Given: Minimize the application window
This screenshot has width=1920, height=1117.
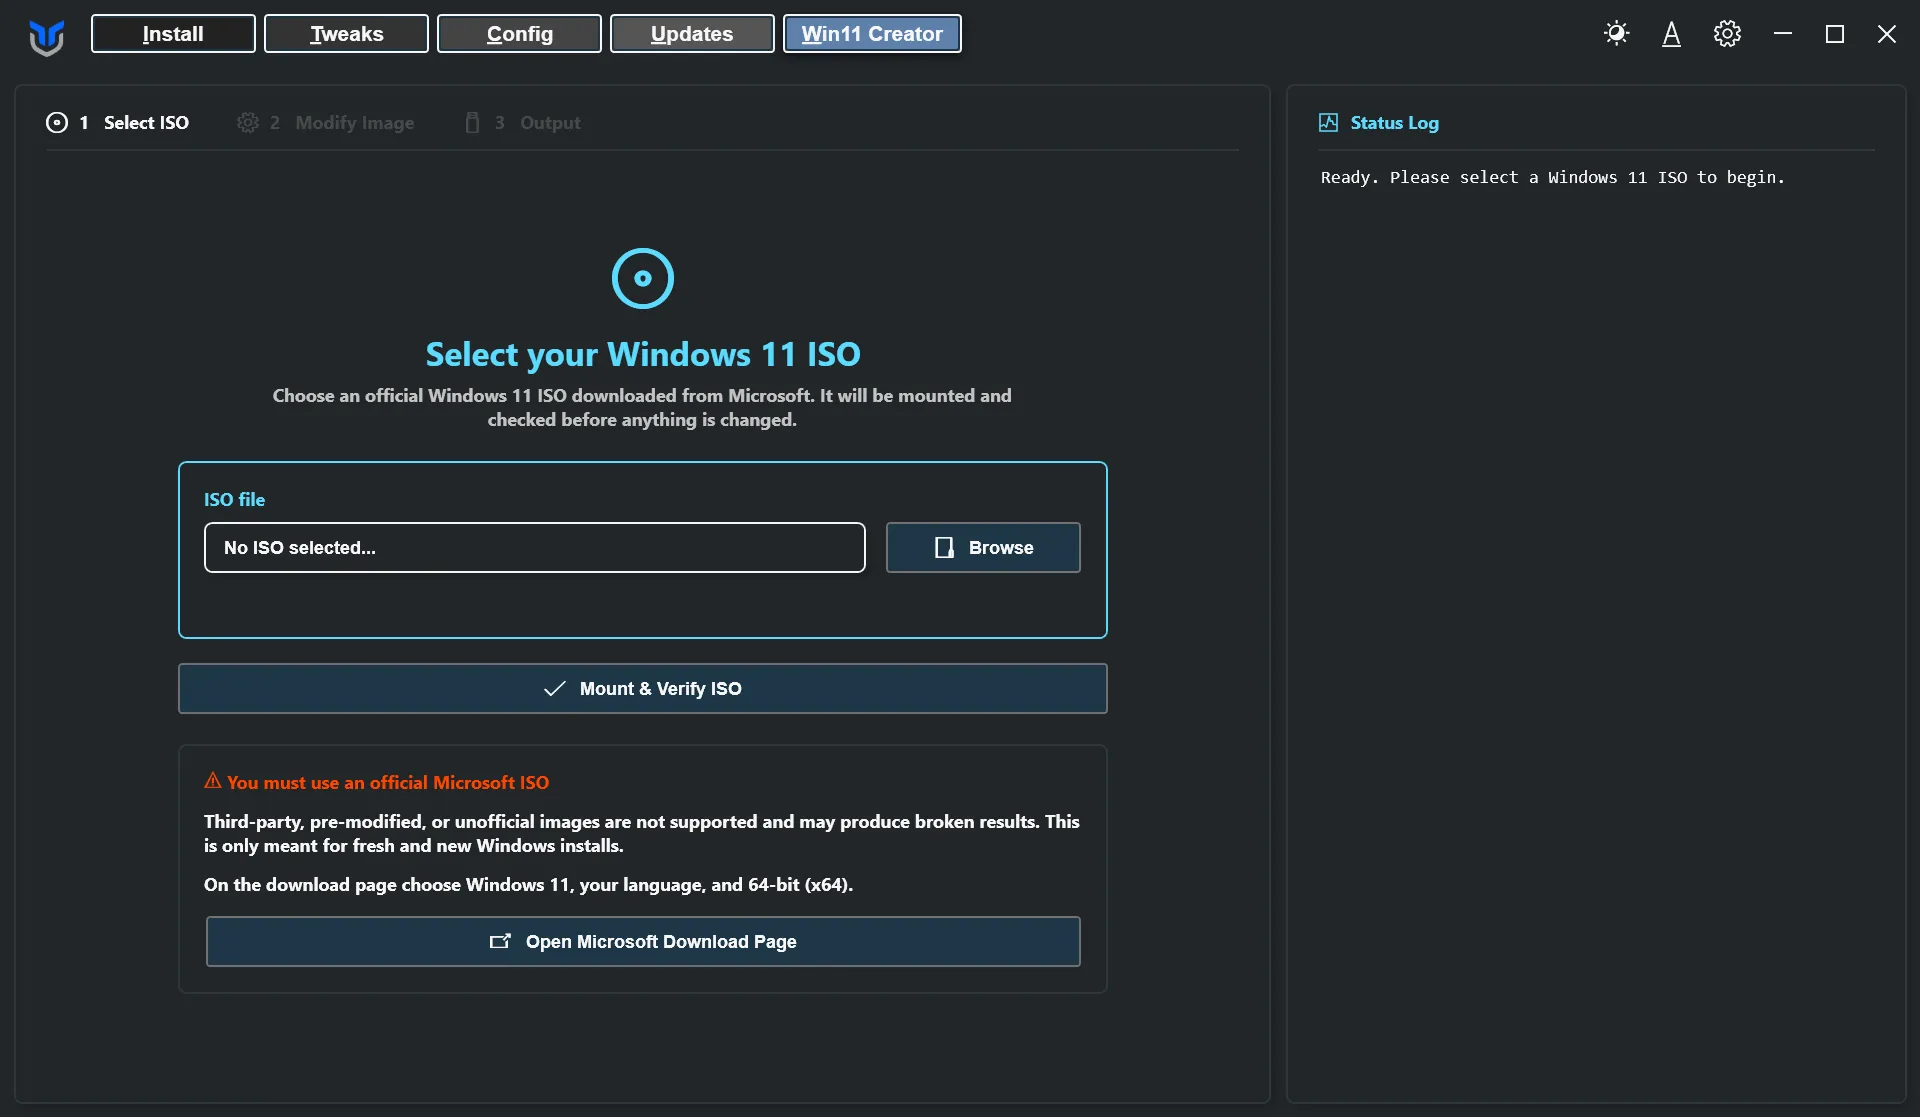Looking at the screenshot, I should pos(1782,34).
